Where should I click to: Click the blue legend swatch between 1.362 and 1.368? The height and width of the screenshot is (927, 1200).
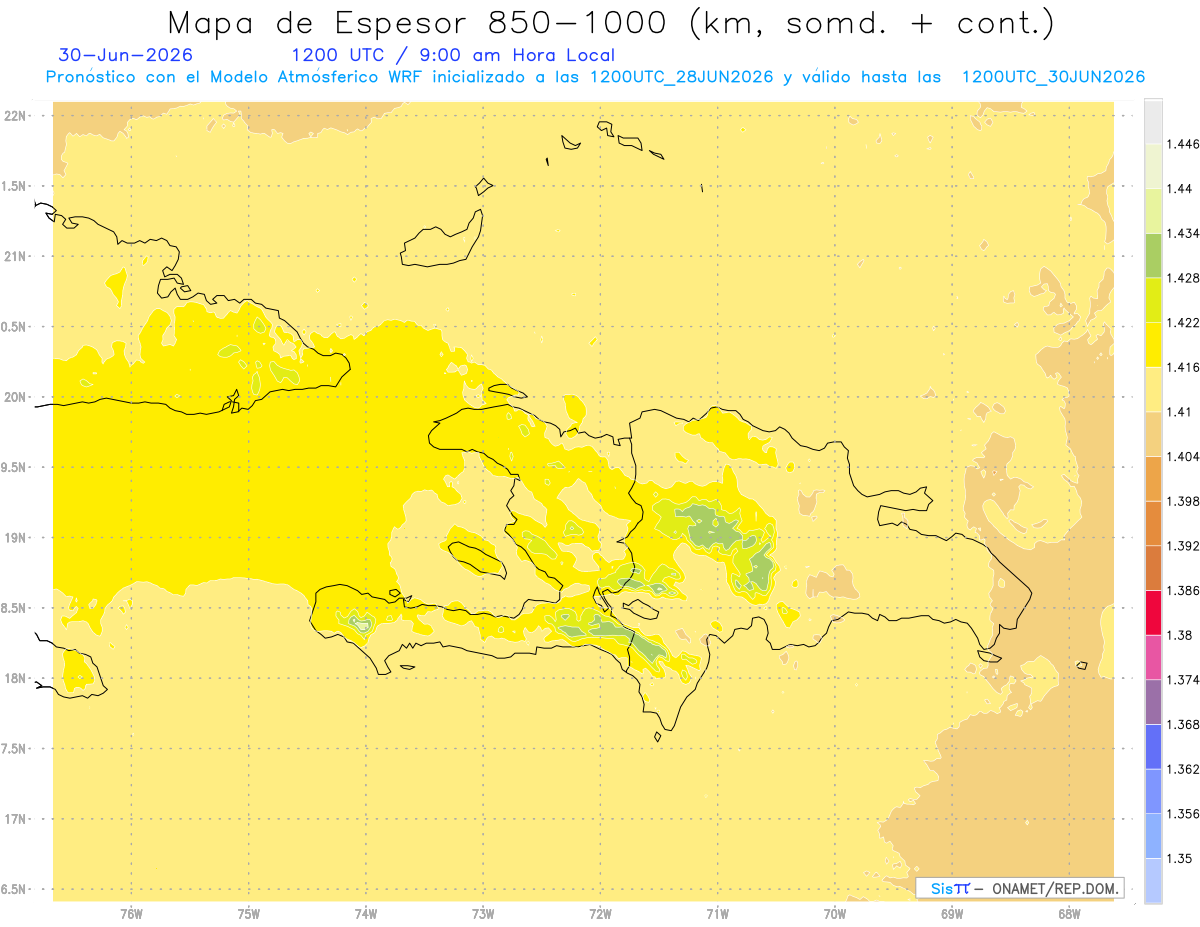click(x=1153, y=746)
